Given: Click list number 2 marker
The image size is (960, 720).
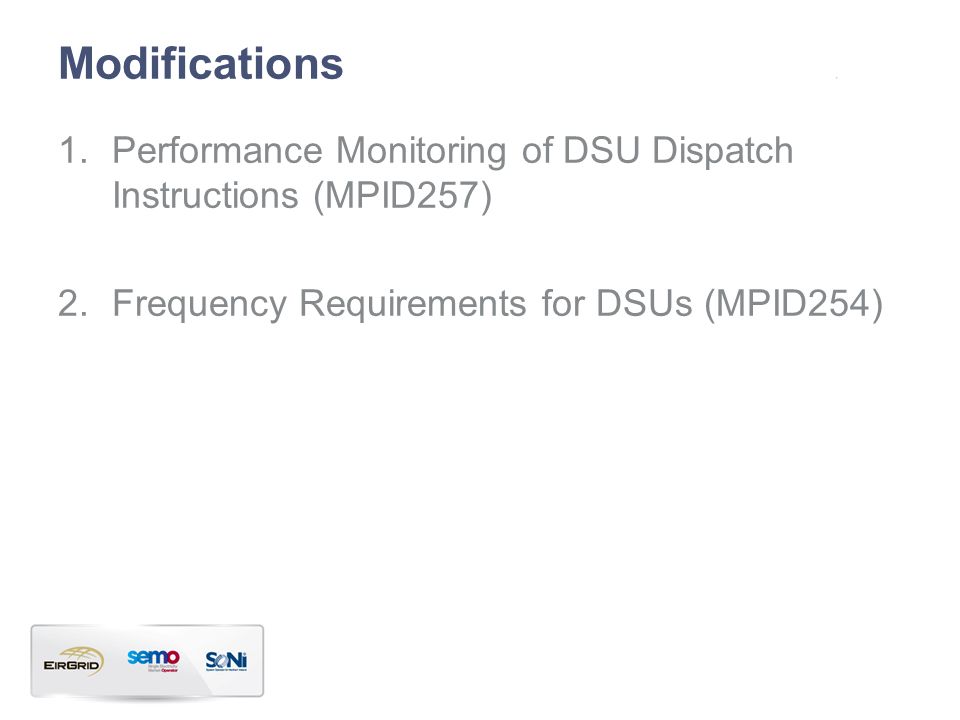Looking at the screenshot, I should click(x=73, y=302).
